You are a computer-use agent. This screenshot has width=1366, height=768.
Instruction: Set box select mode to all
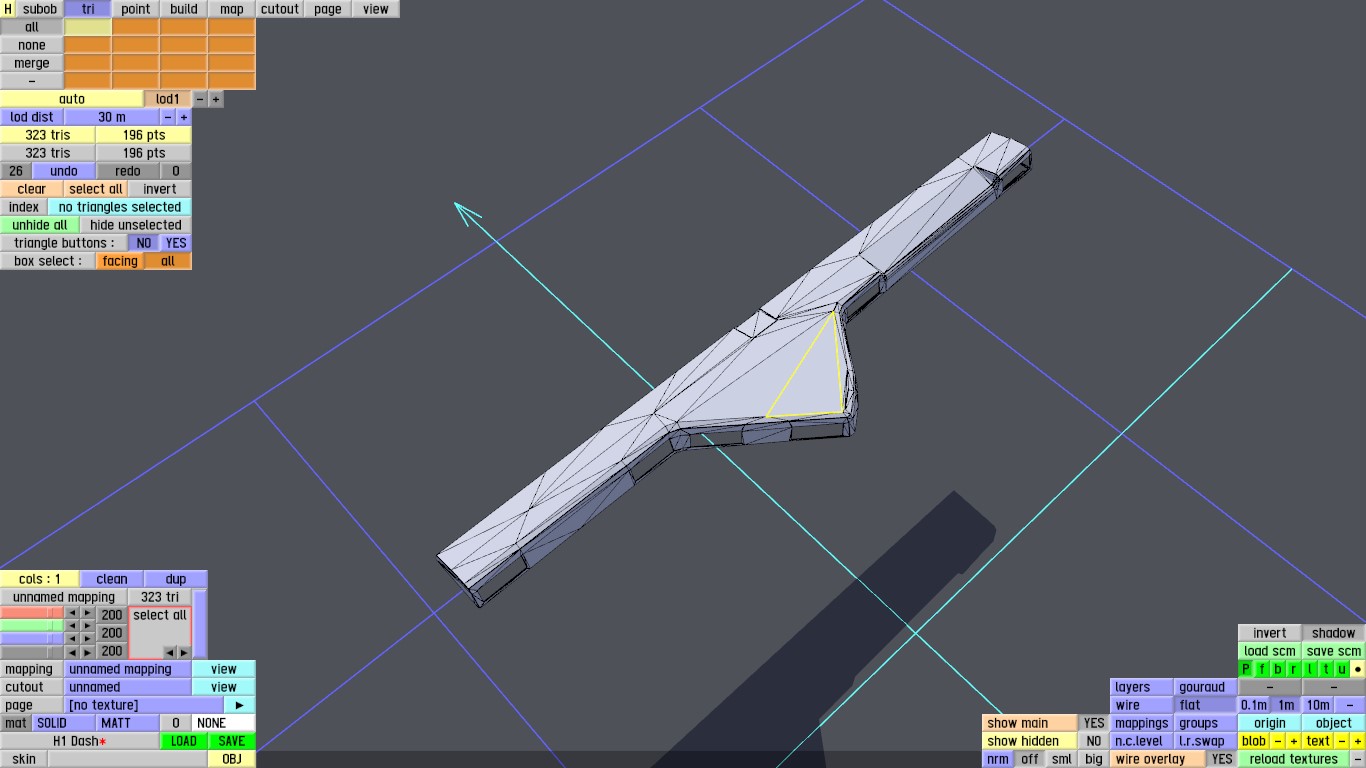pyautogui.click(x=168, y=261)
